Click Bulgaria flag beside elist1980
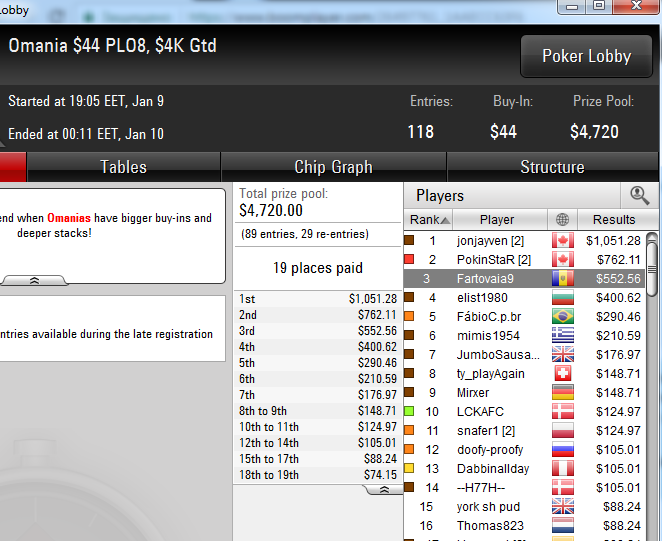 pyautogui.click(x=563, y=297)
